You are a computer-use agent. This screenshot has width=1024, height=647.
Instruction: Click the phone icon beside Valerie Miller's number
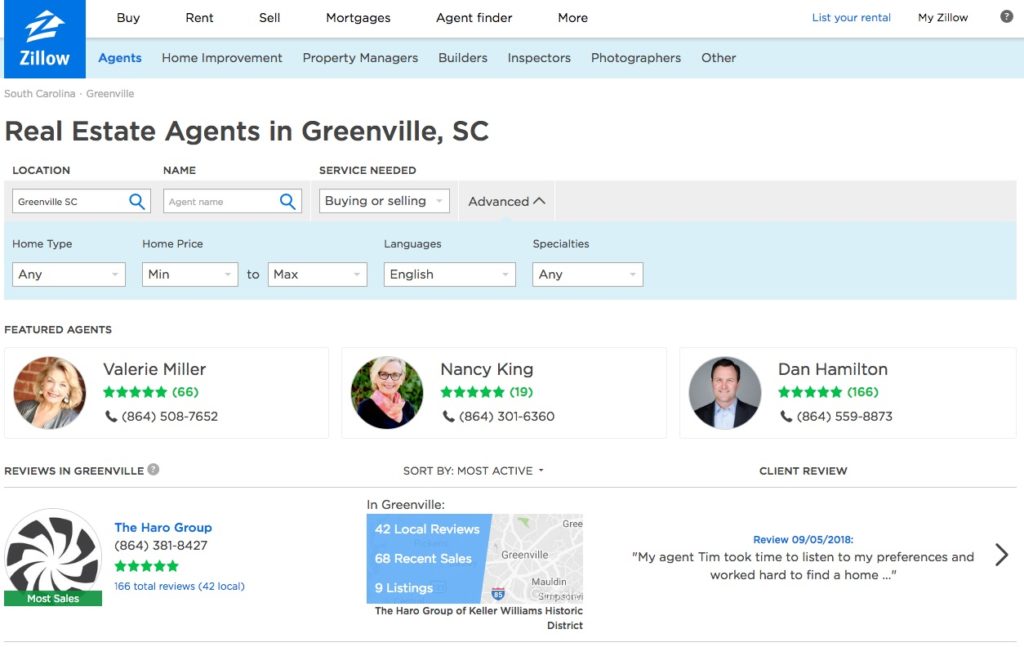pyautogui.click(x=111, y=416)
